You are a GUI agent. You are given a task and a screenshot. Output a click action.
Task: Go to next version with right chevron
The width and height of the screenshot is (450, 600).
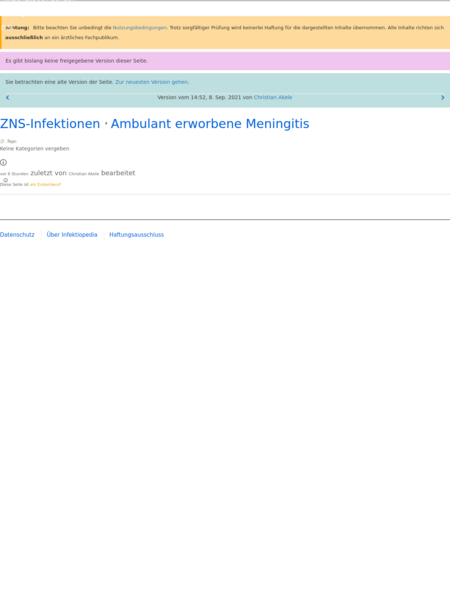443,98
